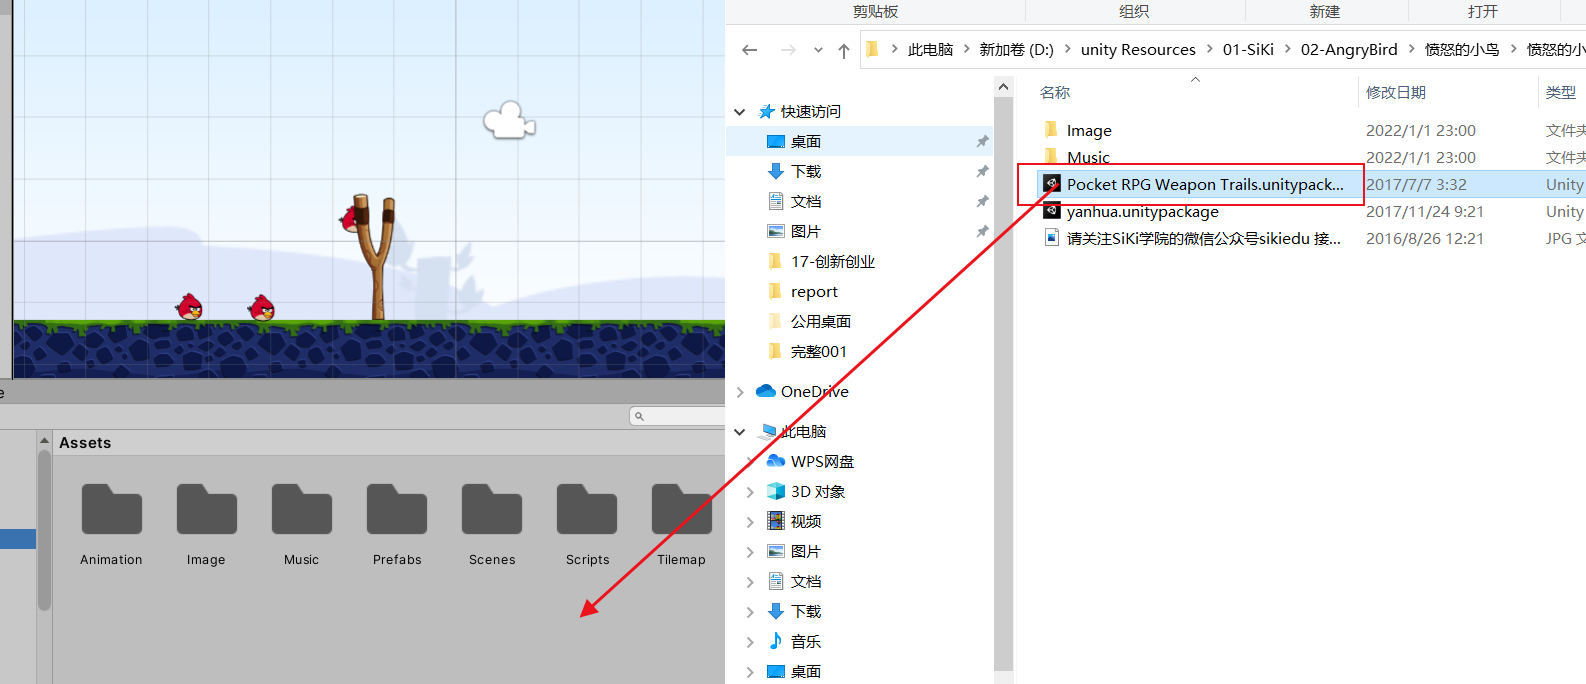The height and width of the screenshot is (684, 1586).
Task: Click 01-SiKi in the breadcrumb
Action: pos(1248,50)
